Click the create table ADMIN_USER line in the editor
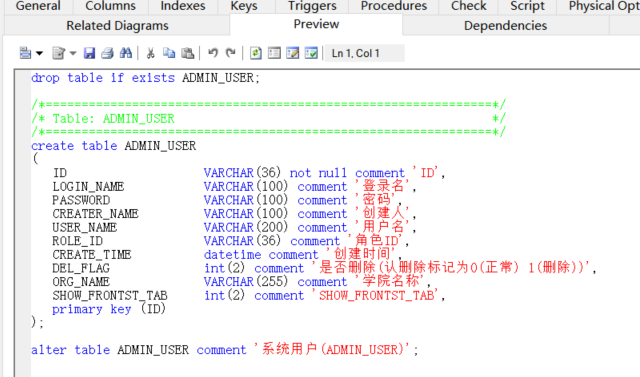This screenshot has height=377, width=640. [x=113, y=146]
